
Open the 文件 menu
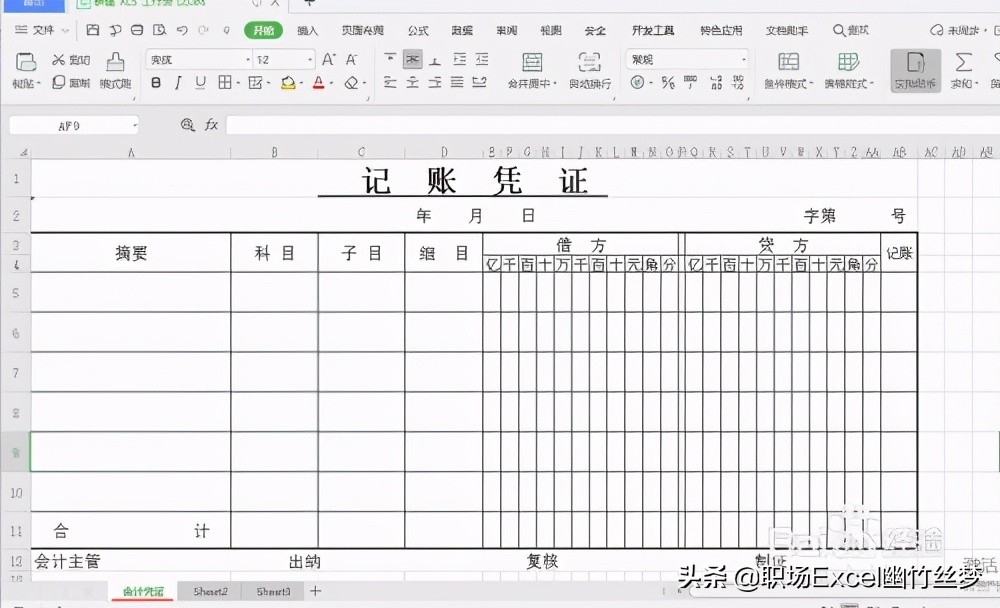point(41,30)
